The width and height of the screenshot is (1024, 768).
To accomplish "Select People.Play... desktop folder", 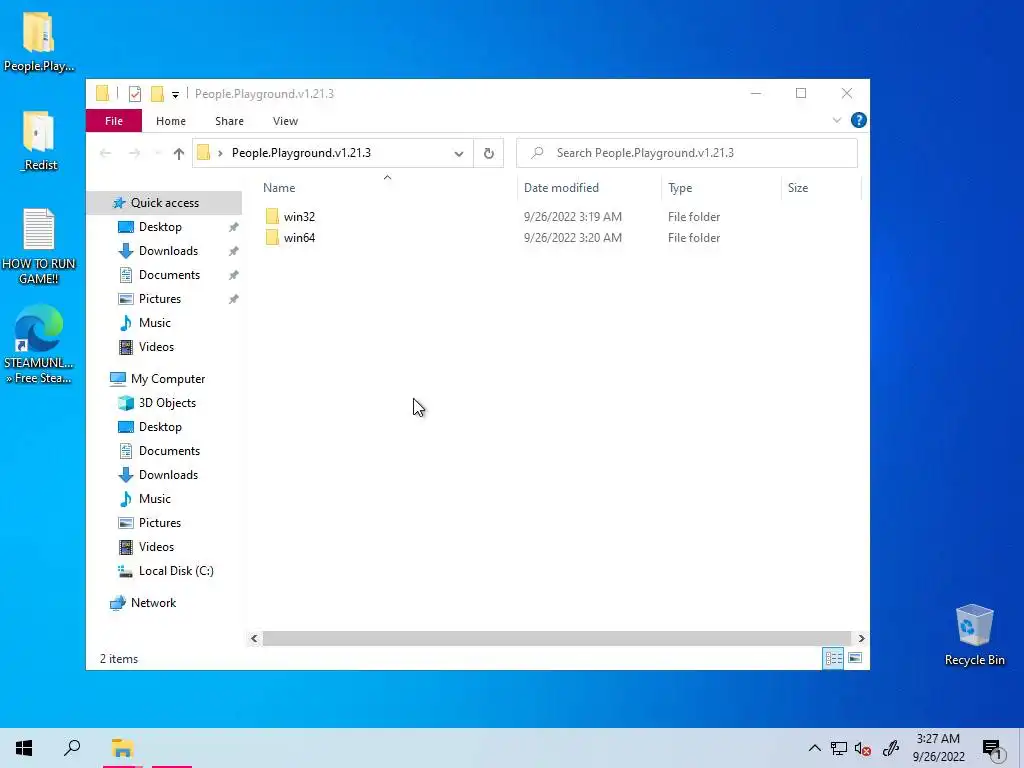I will point(39,42).
